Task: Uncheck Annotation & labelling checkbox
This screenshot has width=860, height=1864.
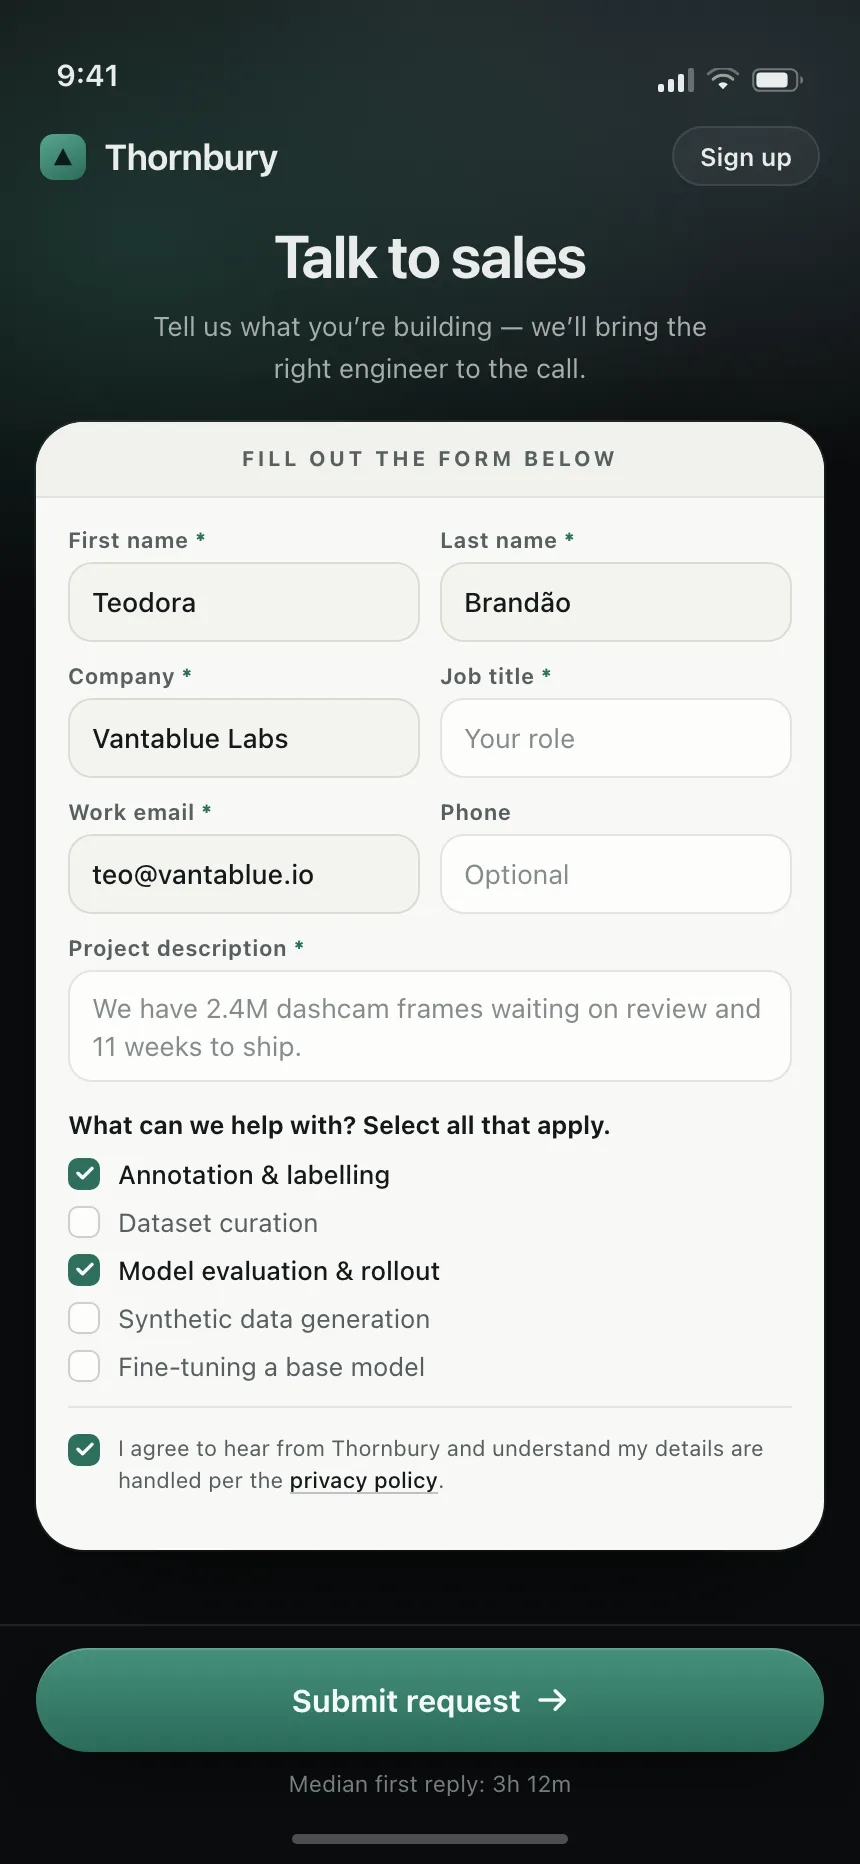Action: tap(84, 1174)
